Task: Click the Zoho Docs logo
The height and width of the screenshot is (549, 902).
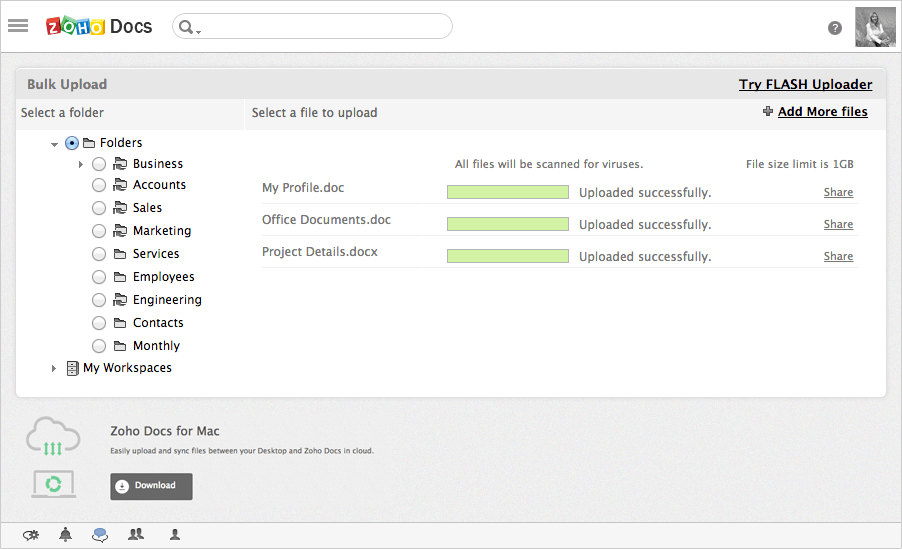Action: pyautogui.click(x=99, y=26)
